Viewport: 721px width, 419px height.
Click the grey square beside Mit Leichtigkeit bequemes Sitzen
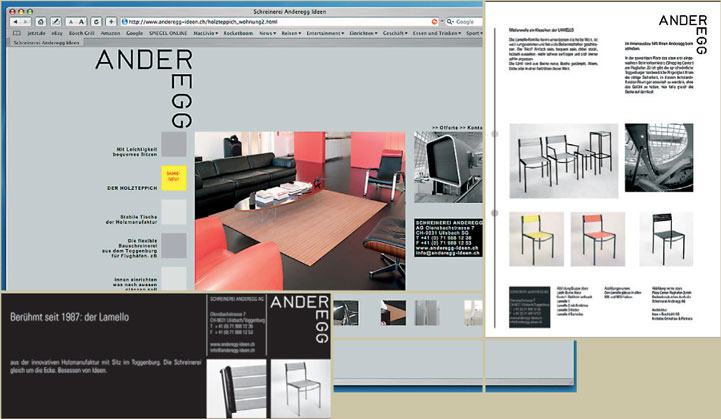click(174, 144)
